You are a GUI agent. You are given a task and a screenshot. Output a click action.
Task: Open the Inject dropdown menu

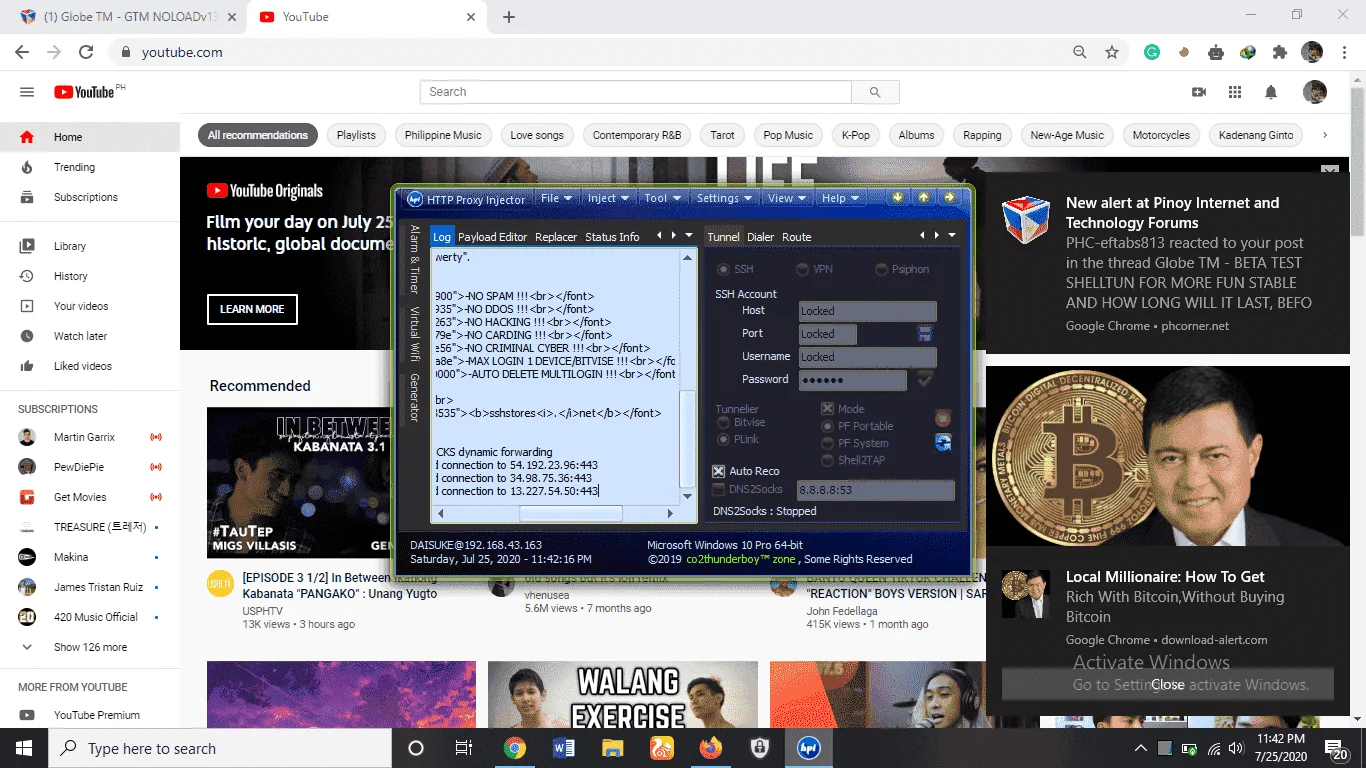(608, 198)
